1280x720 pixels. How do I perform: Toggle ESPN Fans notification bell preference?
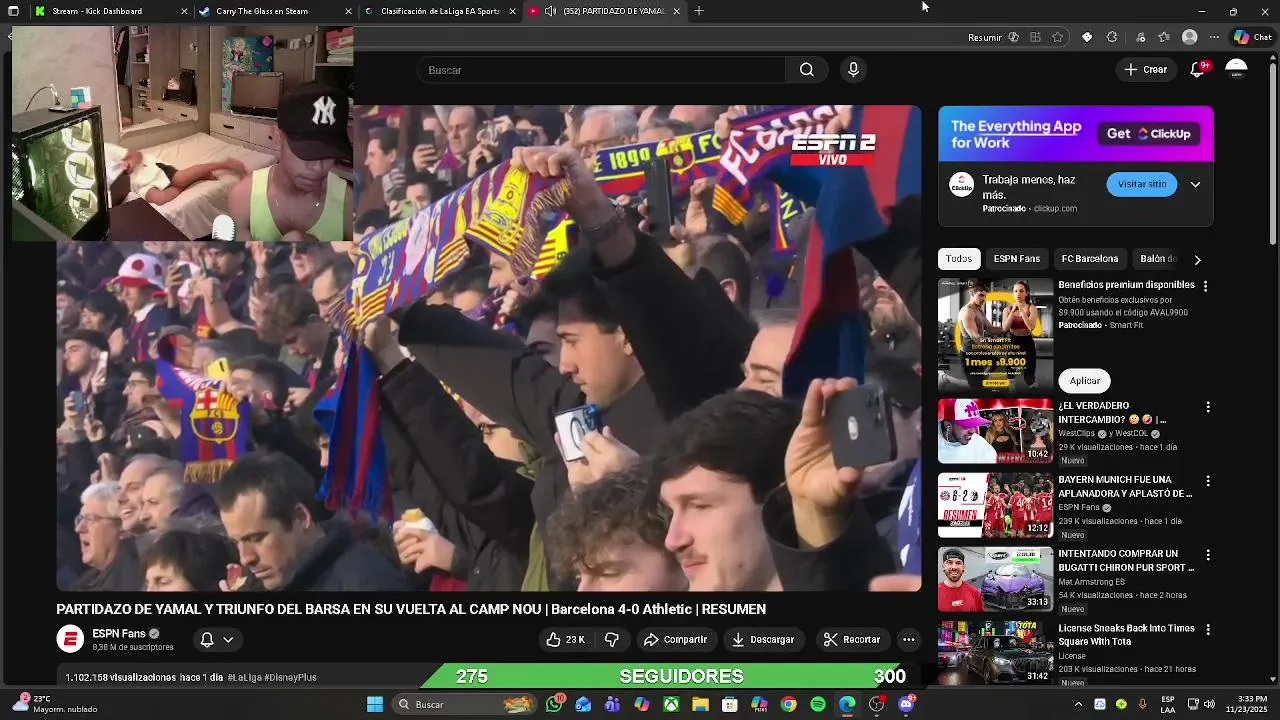216,640
